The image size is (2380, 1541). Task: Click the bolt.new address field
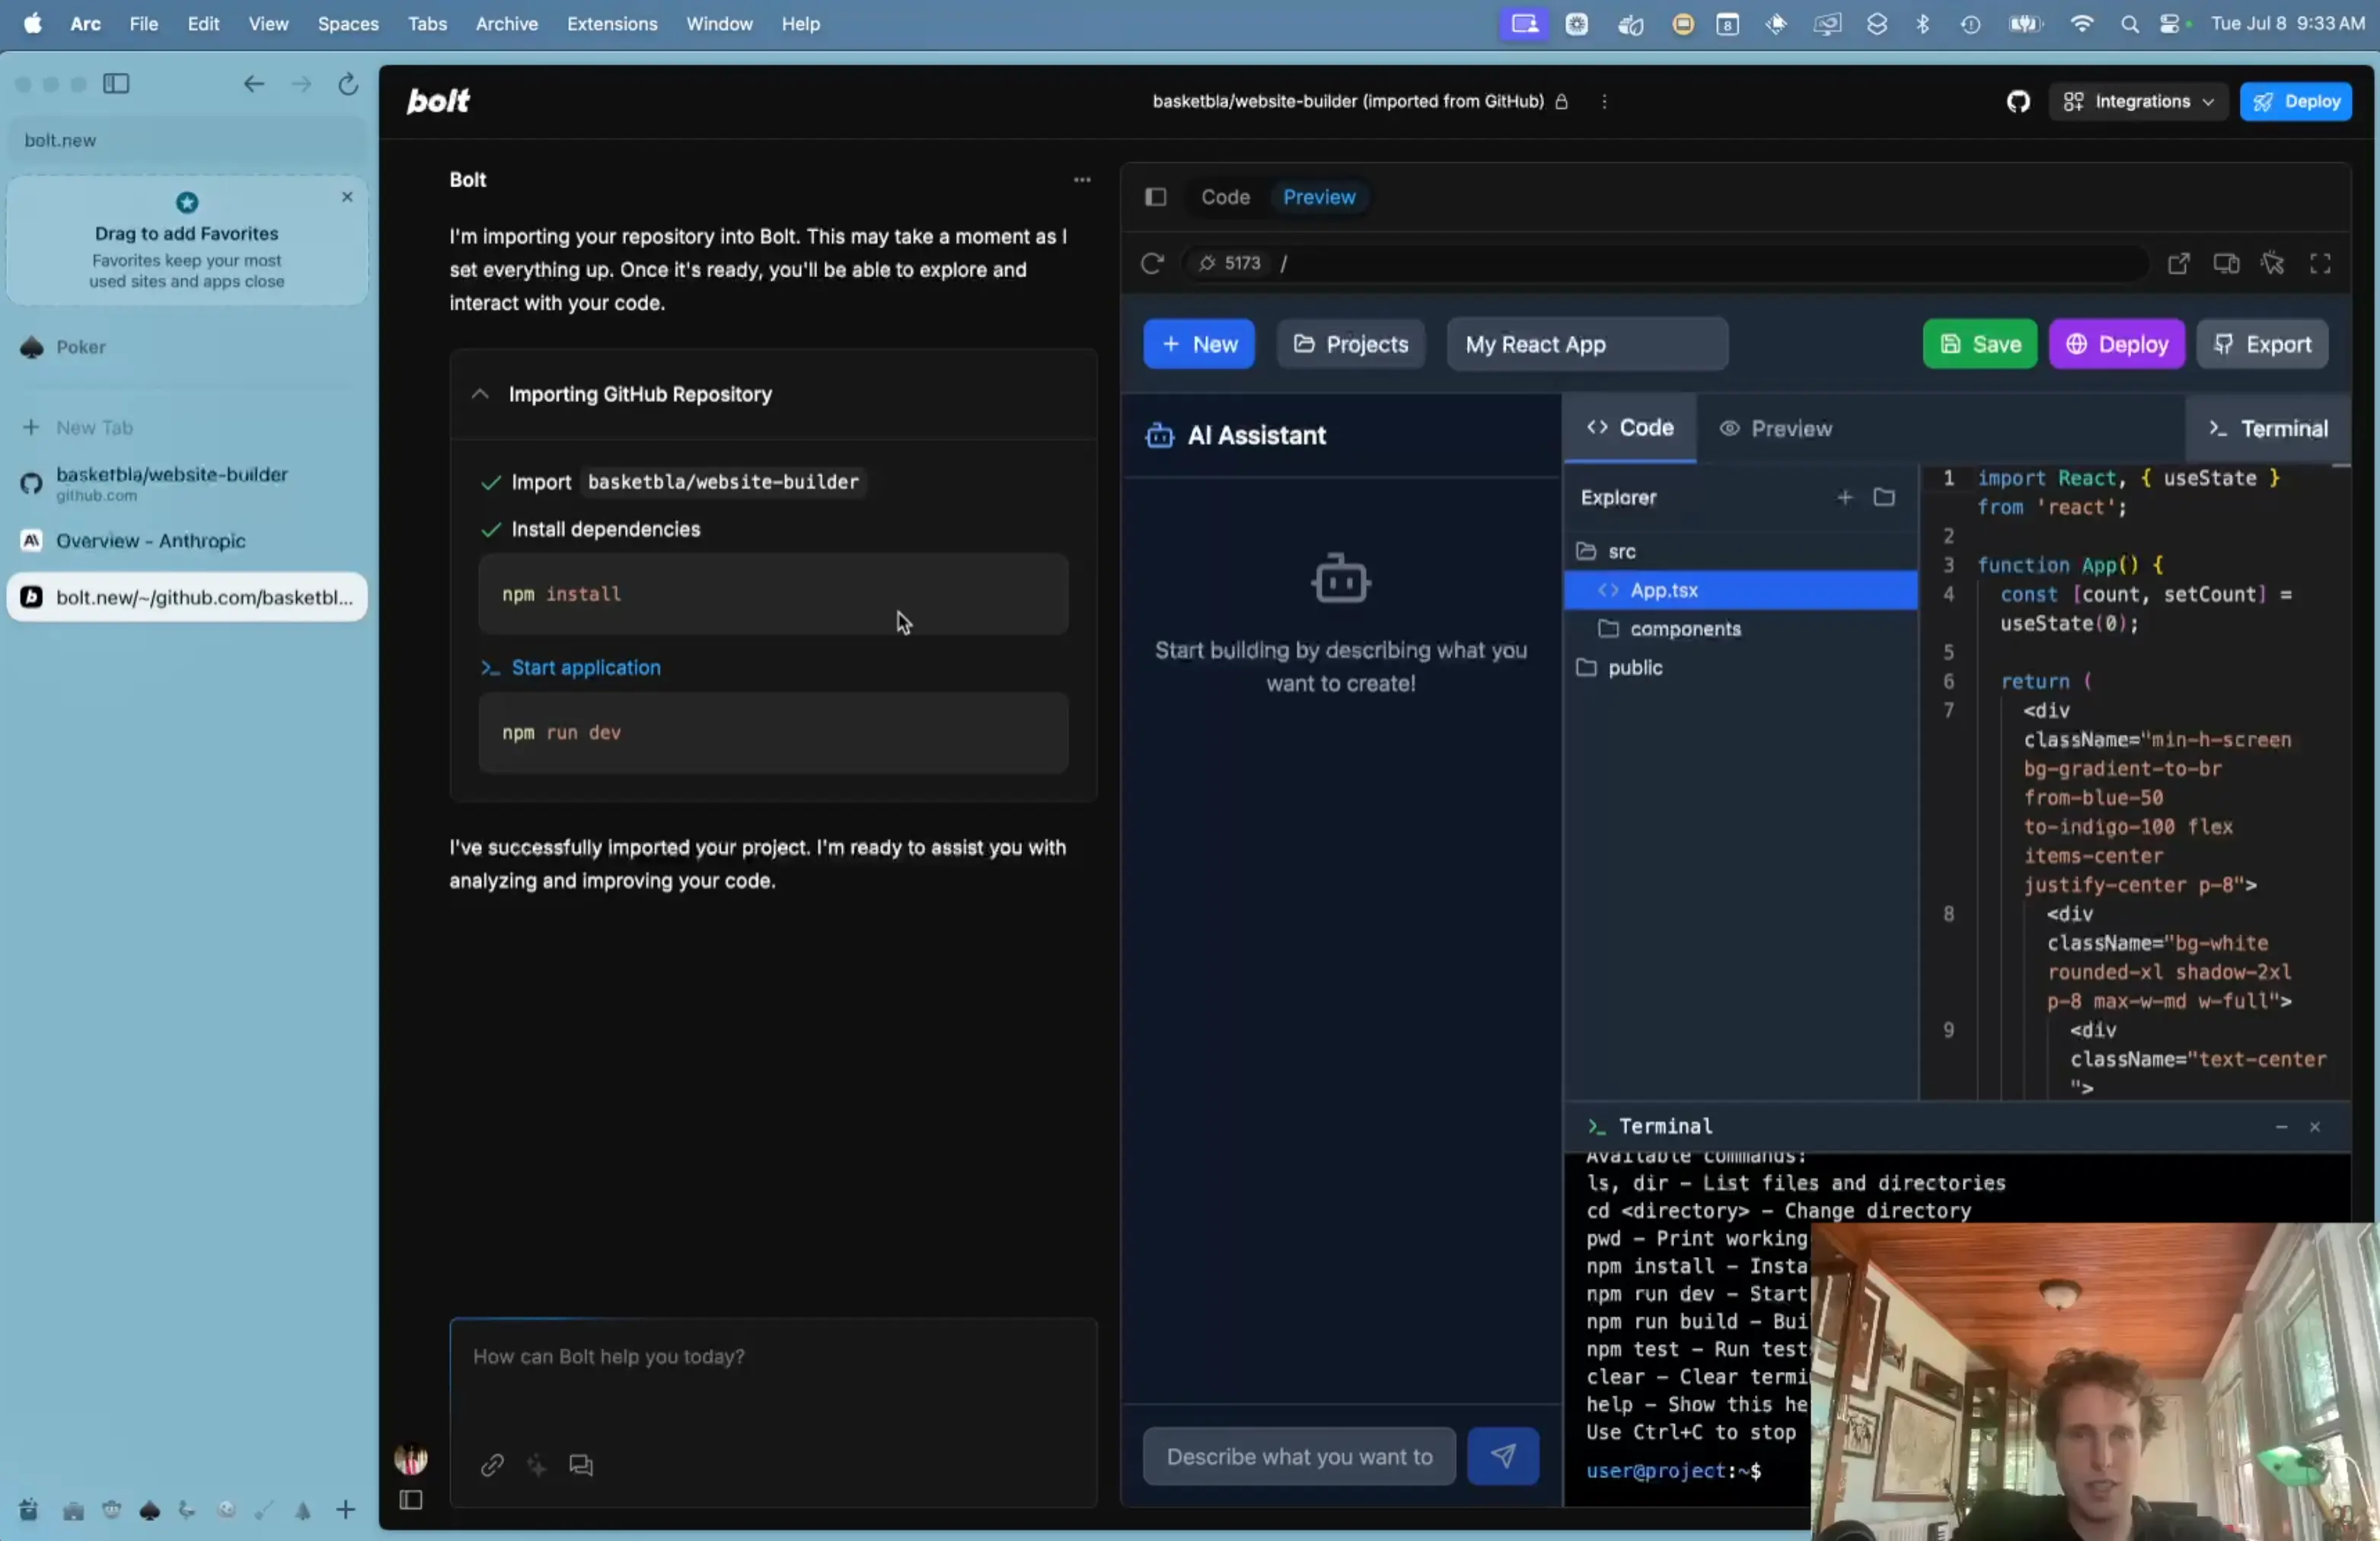click(x=187, y=140)
